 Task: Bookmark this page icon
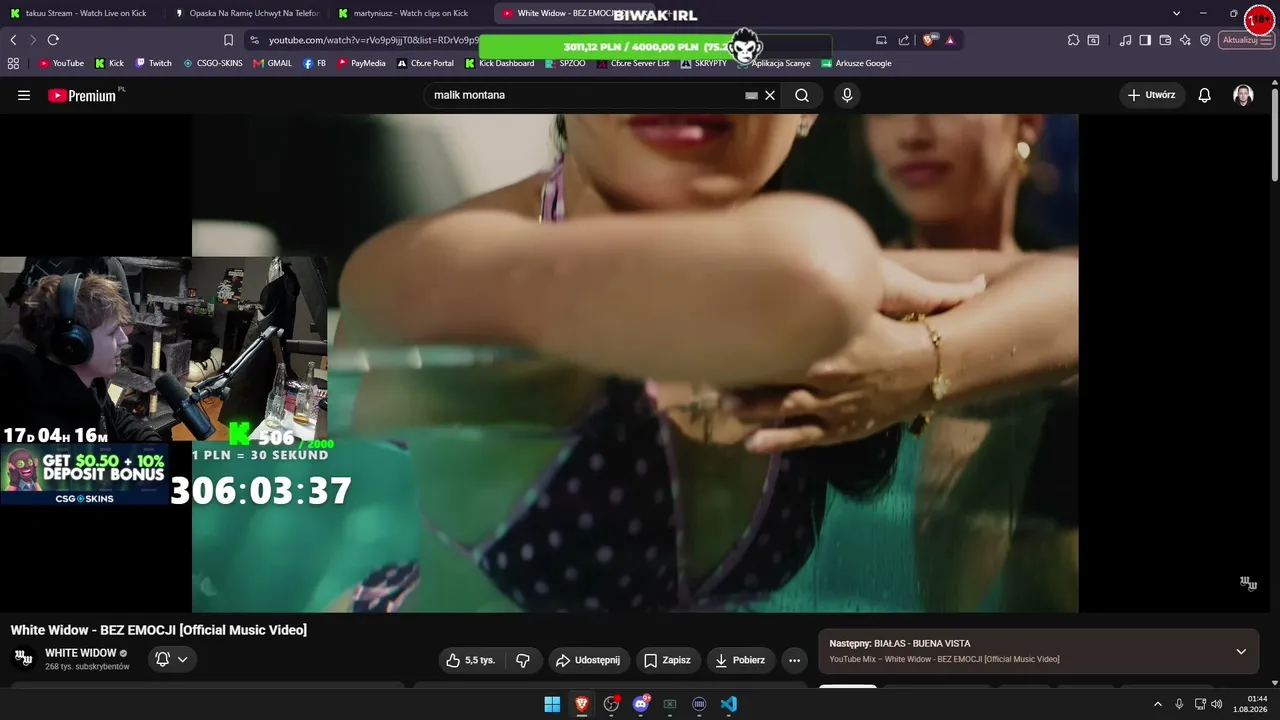tap(228, 40)
